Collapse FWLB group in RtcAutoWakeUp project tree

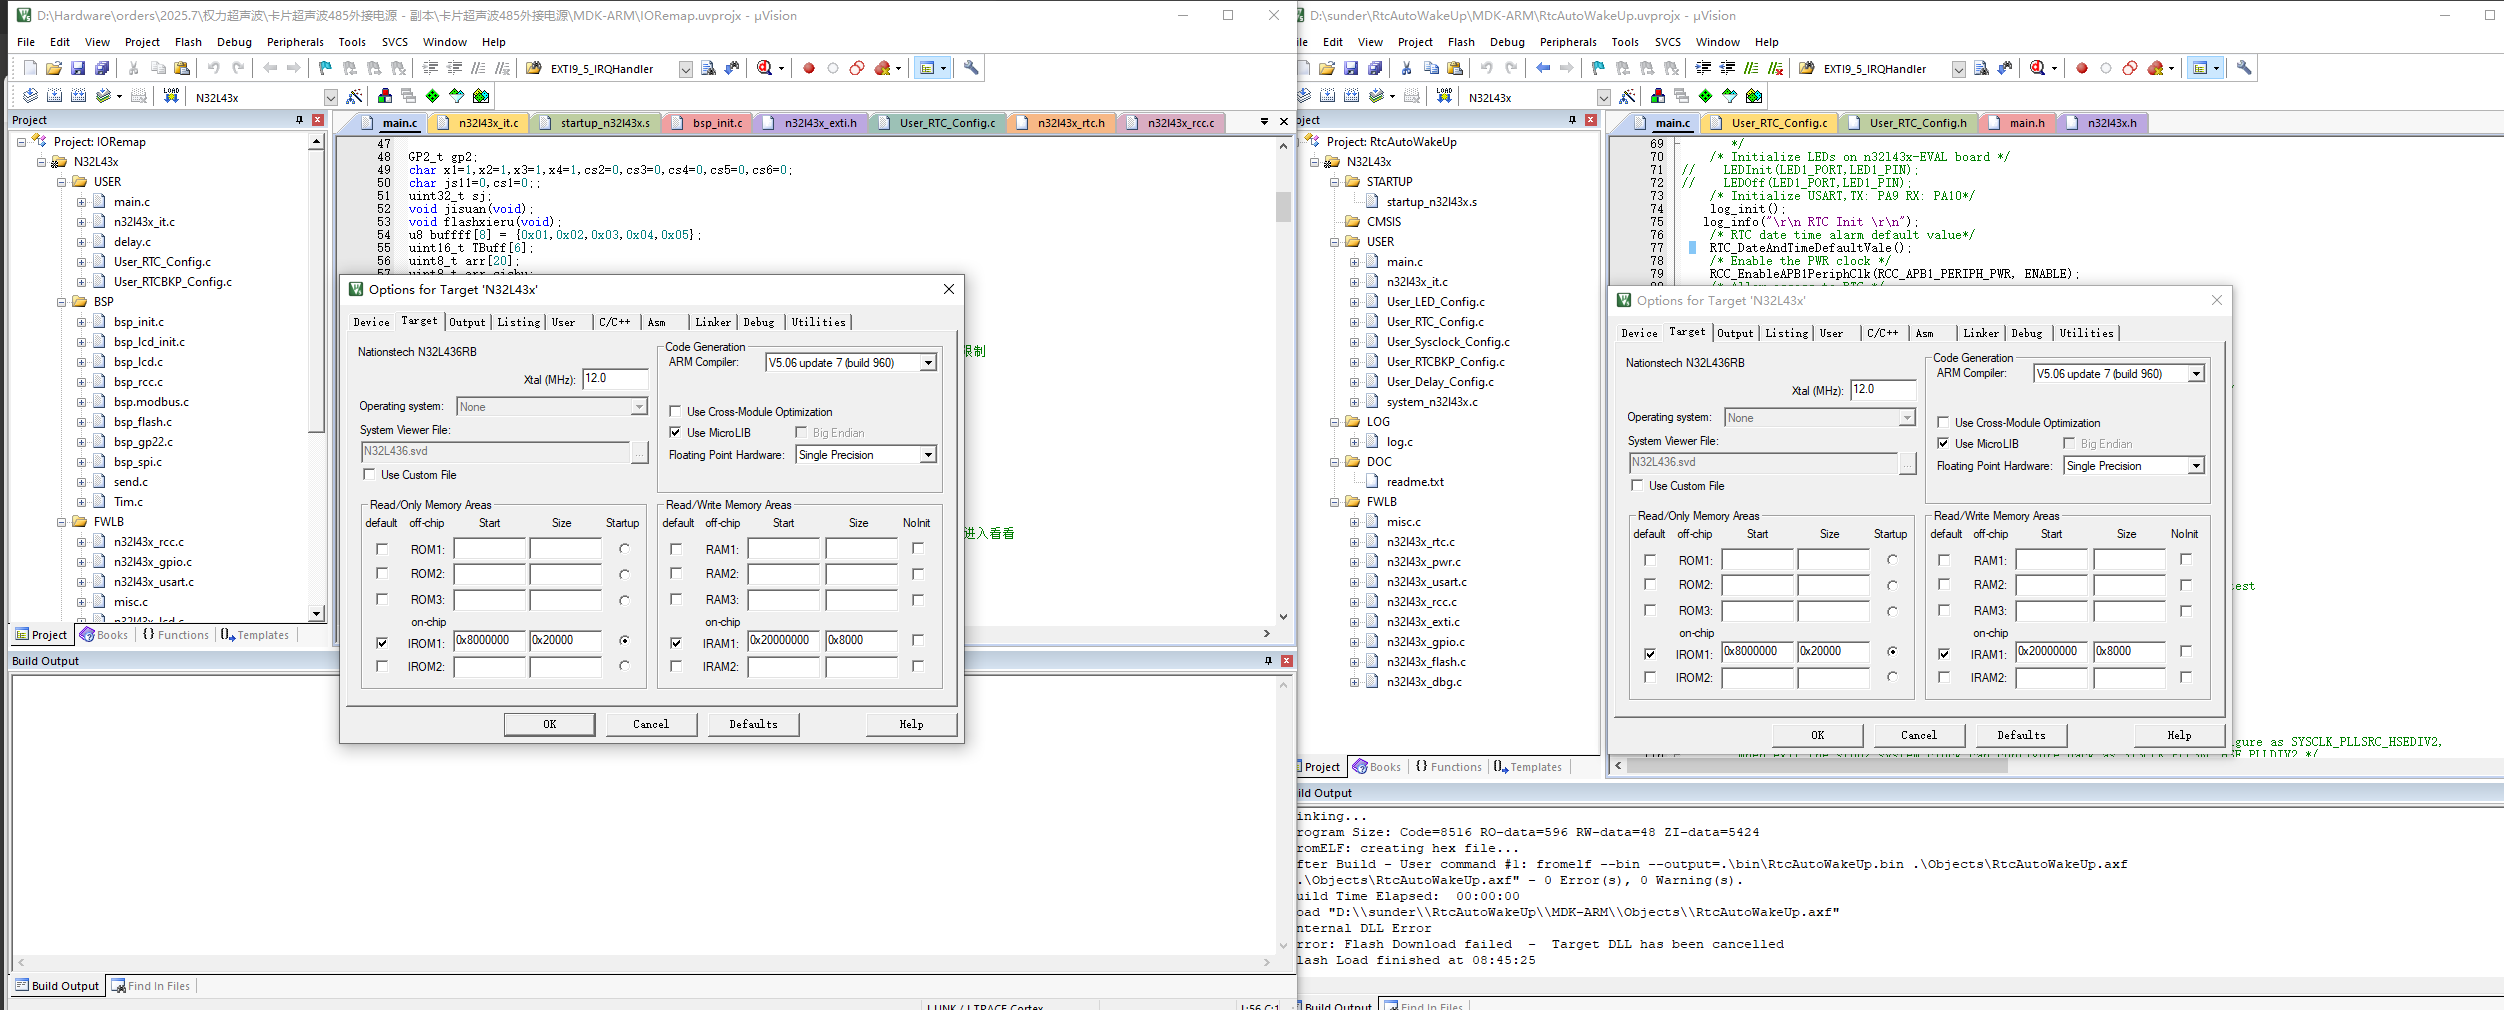pyautogui.click(x=1335, y=502)
